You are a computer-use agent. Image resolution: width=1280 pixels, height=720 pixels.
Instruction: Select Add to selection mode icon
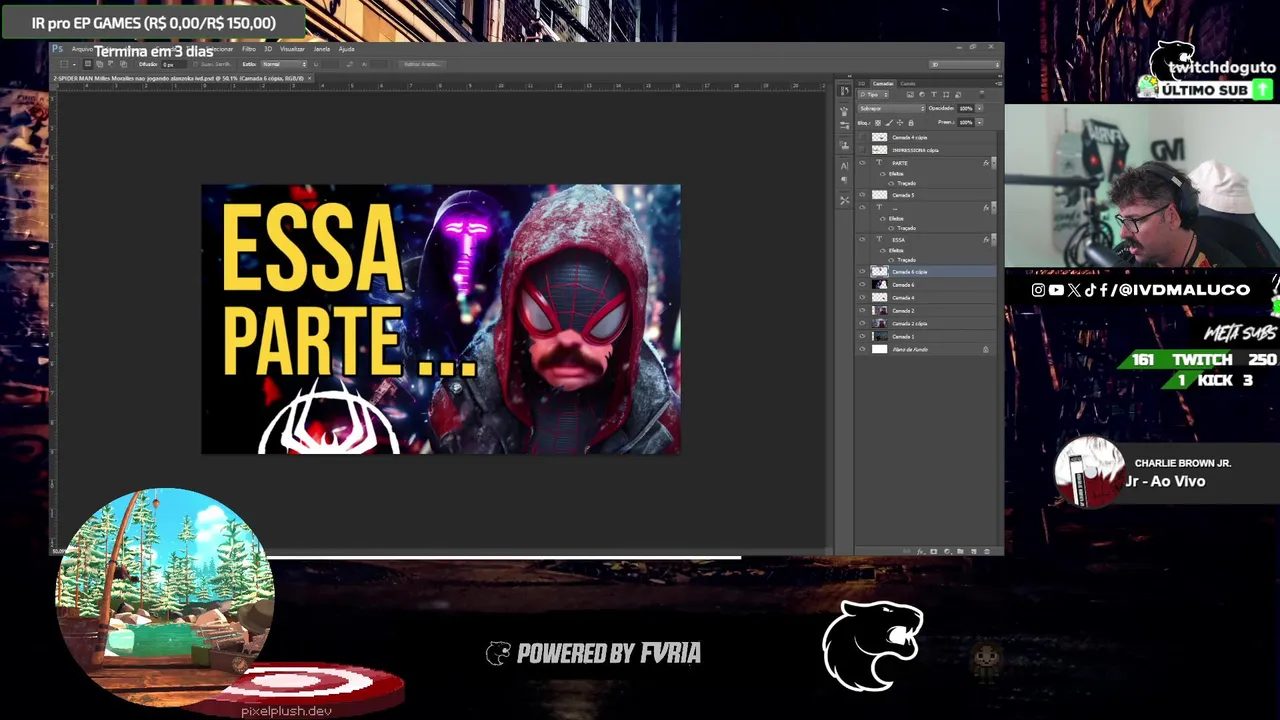(x=99, y=64)
